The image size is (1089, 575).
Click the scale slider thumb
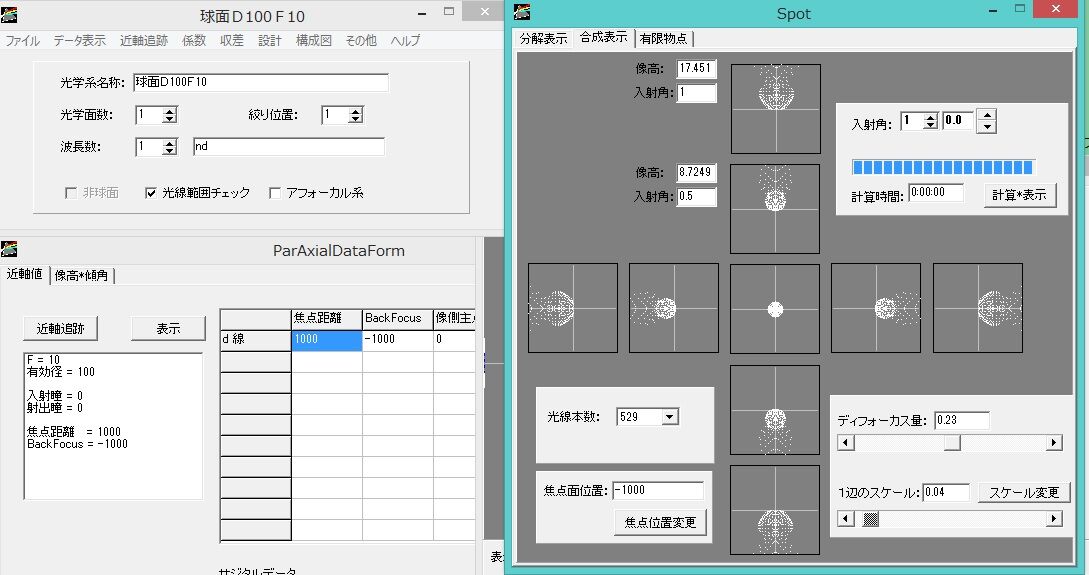tap(870, 519)
